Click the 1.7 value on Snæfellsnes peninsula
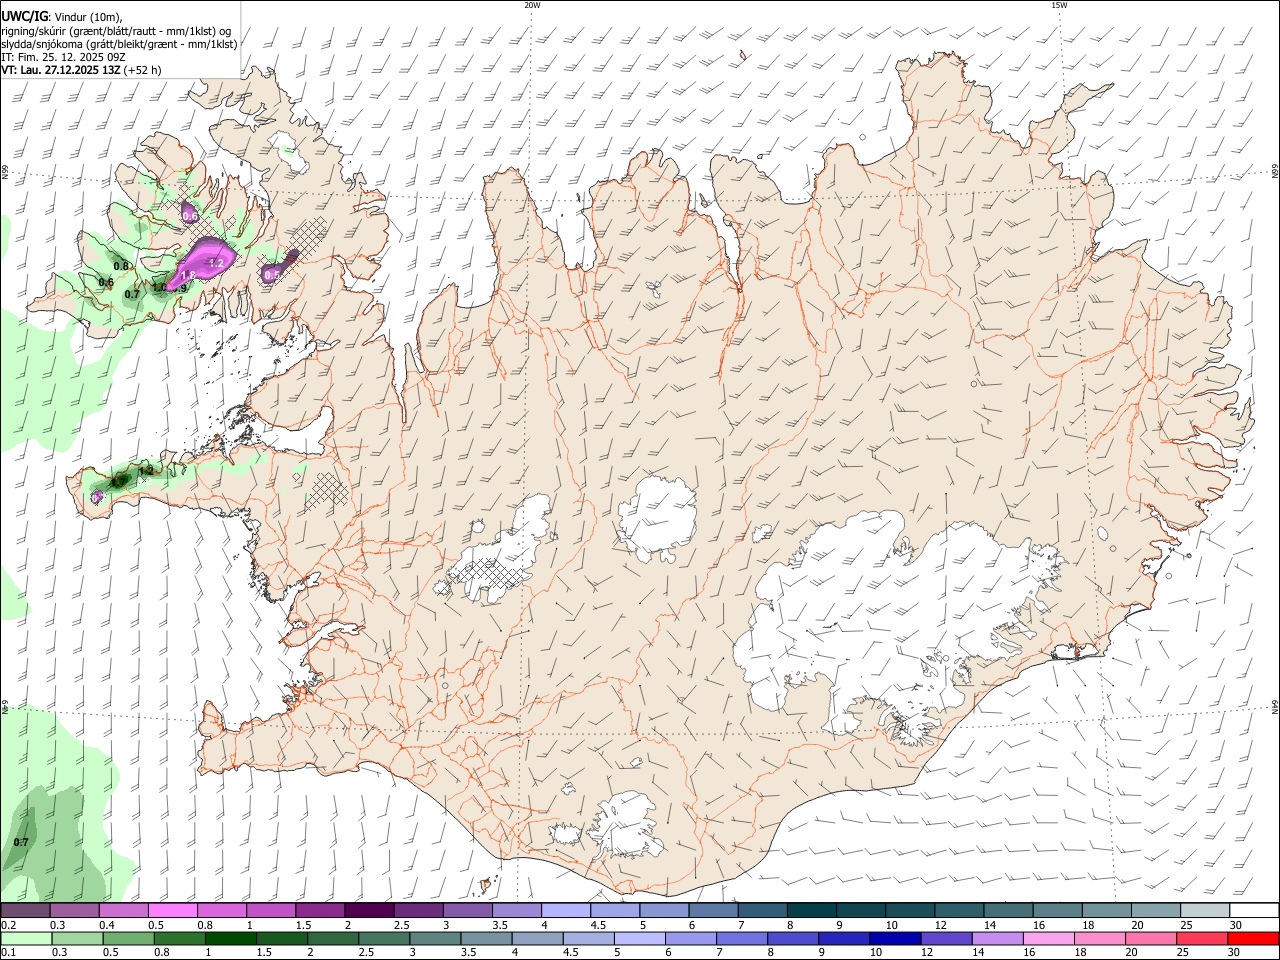Image resolution: width=1280 pixels, height=960 pixels. [118, 482]
